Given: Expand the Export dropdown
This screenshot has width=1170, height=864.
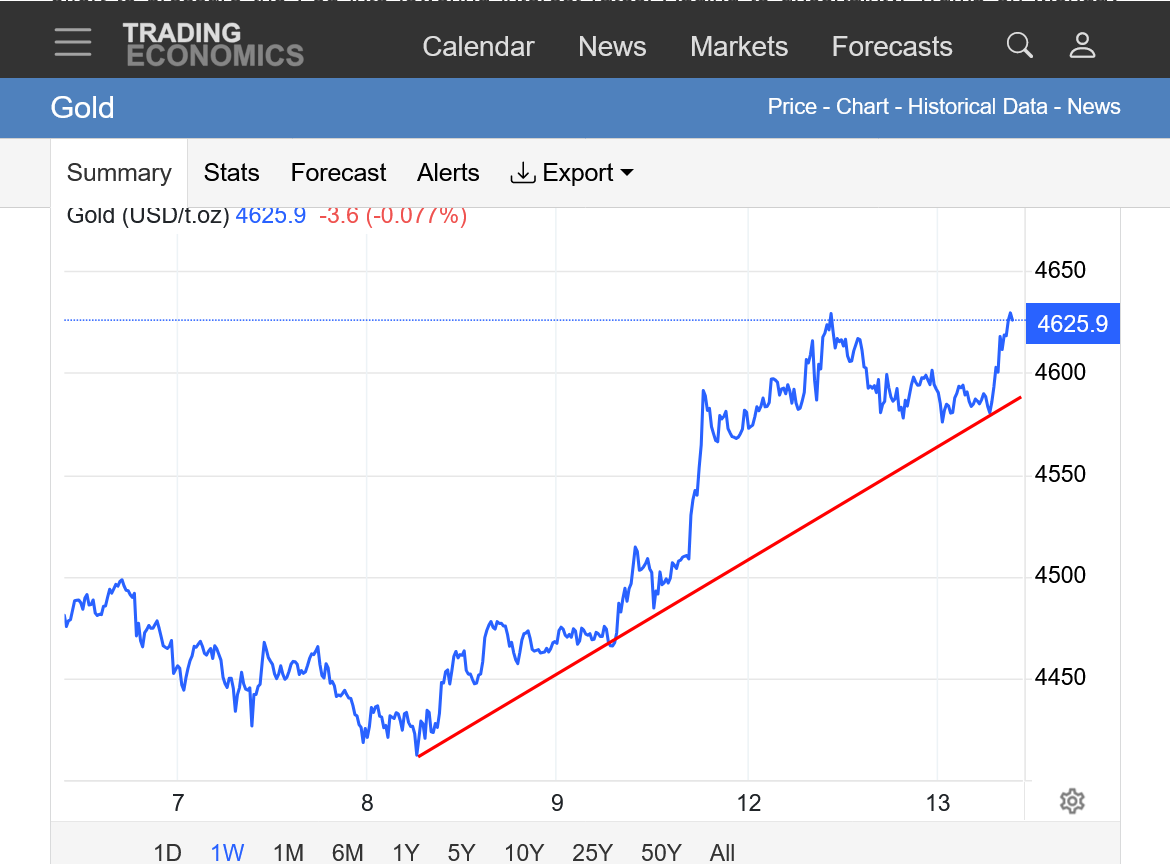Looking at the screenshot, I should click(572, 173).
